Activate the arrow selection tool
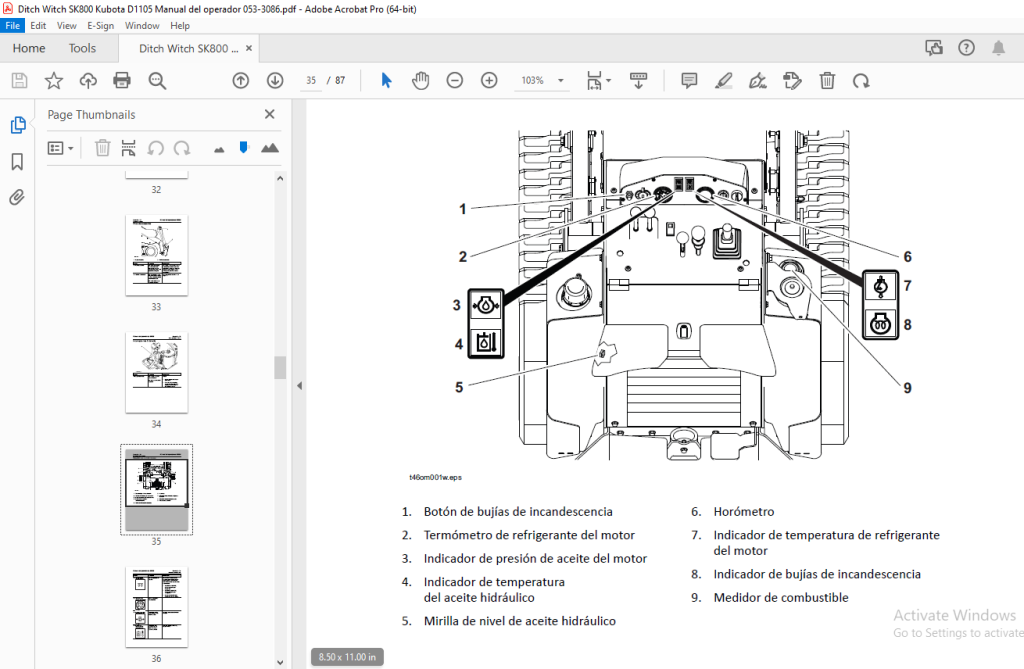Screen dimensions: 1024x669 (386, 80)
